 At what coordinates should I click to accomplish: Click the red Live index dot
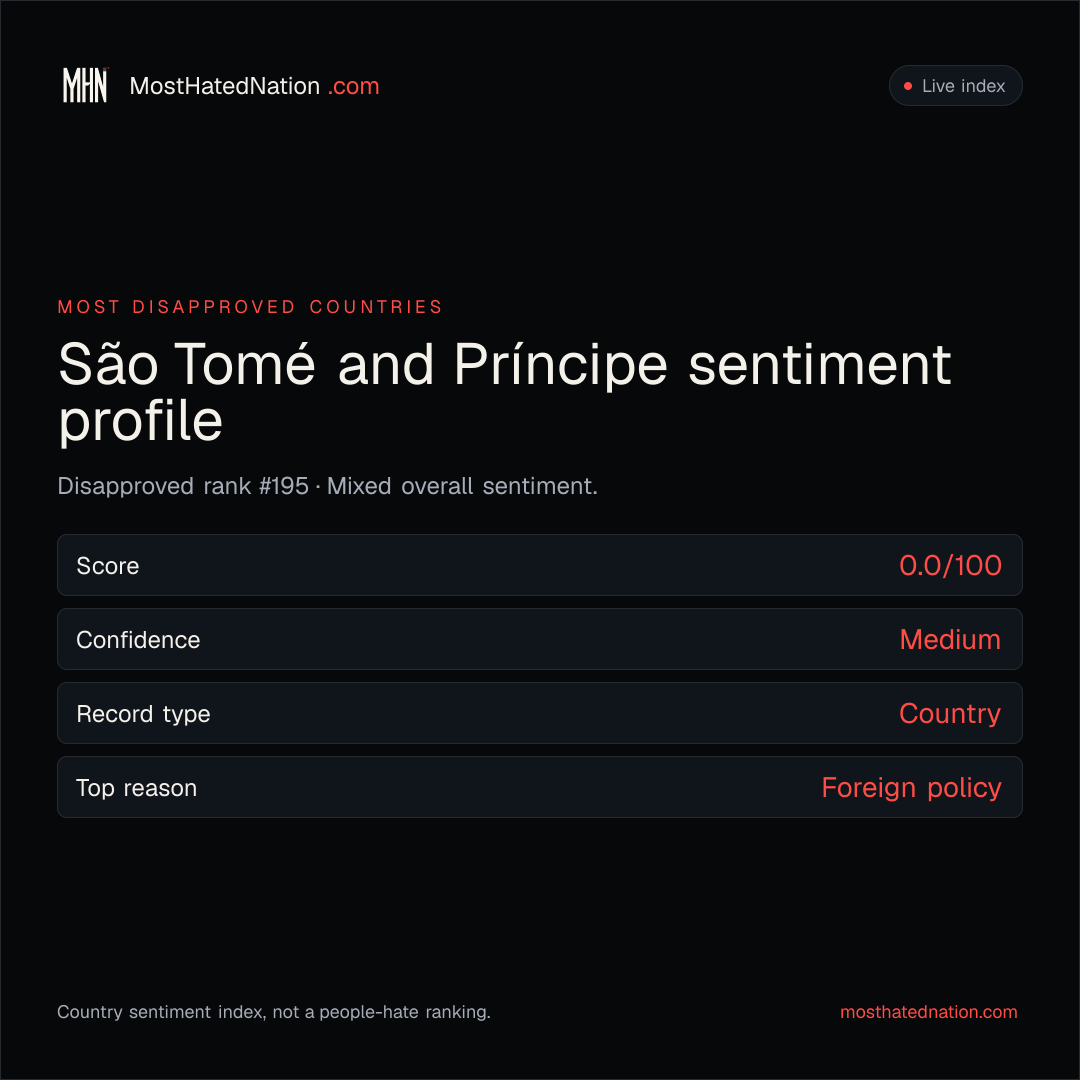pos(908,86)
